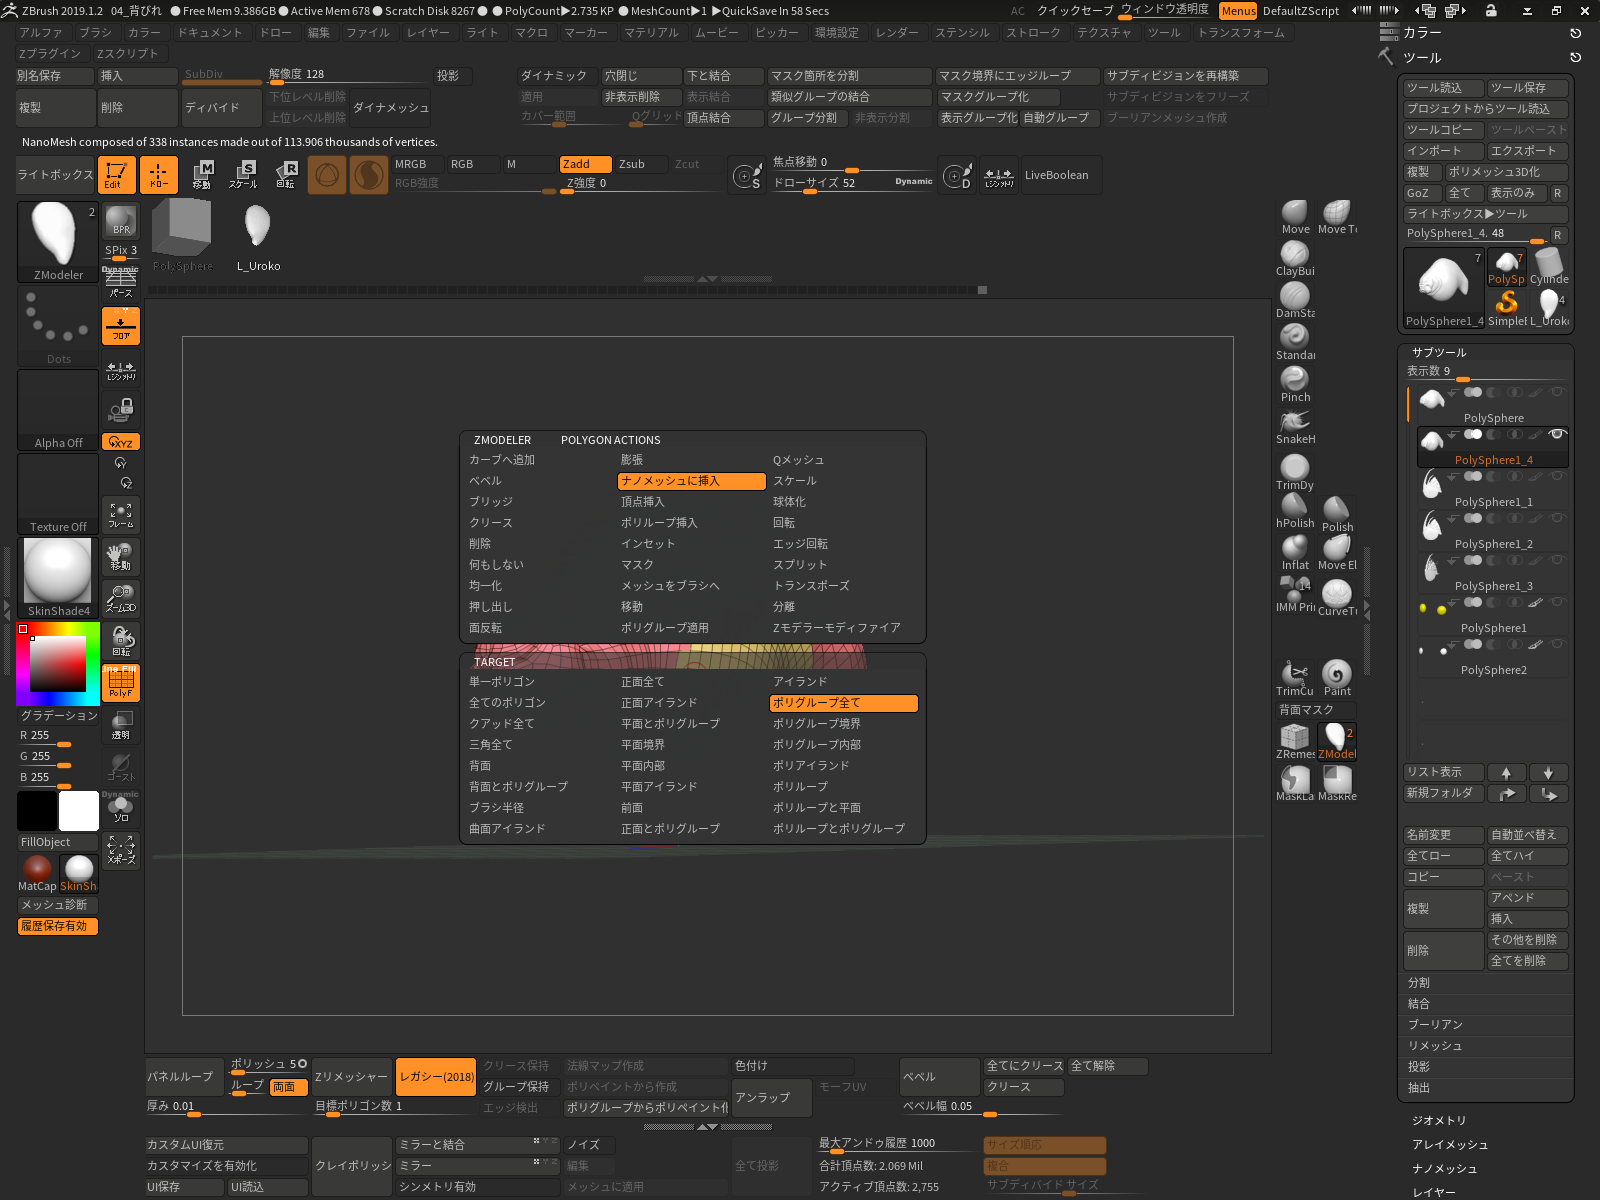Click the ソロ solo mode icon

(120, 808)
